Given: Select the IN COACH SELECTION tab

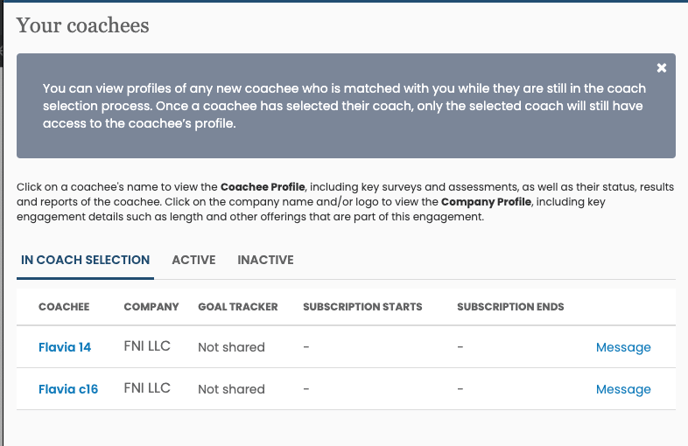Looking at the screenshot, I should coord(85,260).
